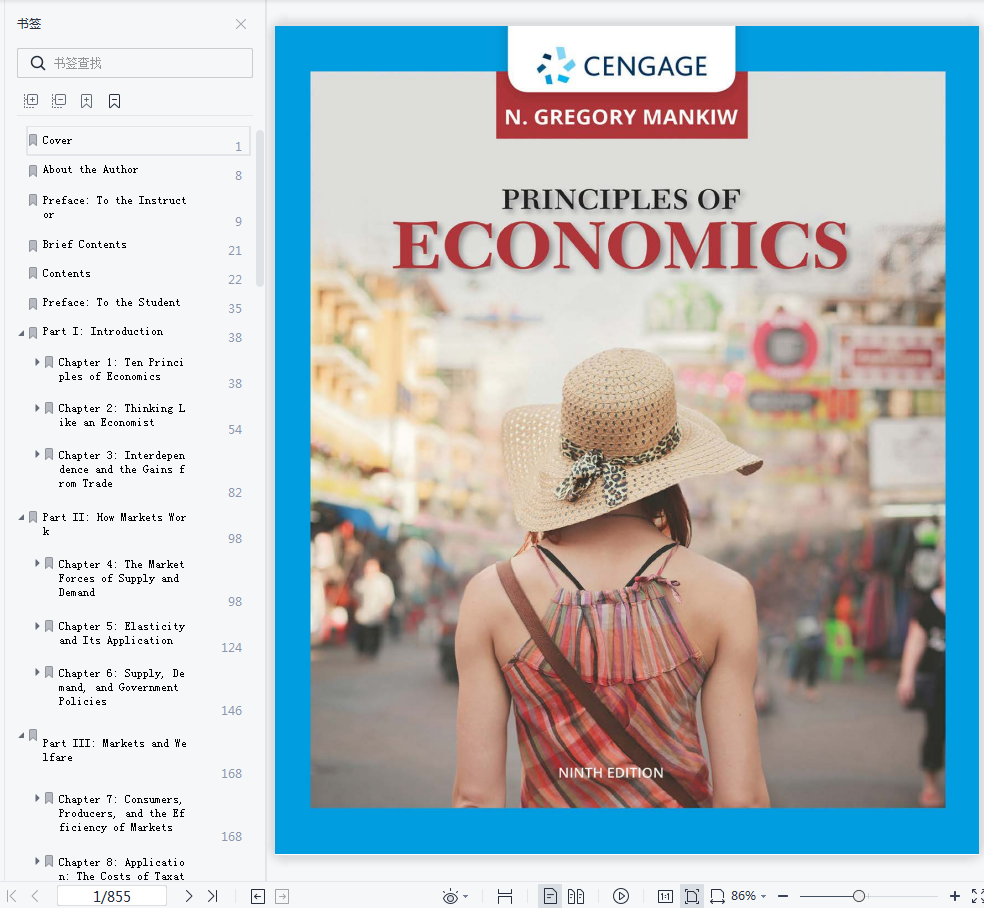Expand all bookmarks in the panel

tap(31, 100)
